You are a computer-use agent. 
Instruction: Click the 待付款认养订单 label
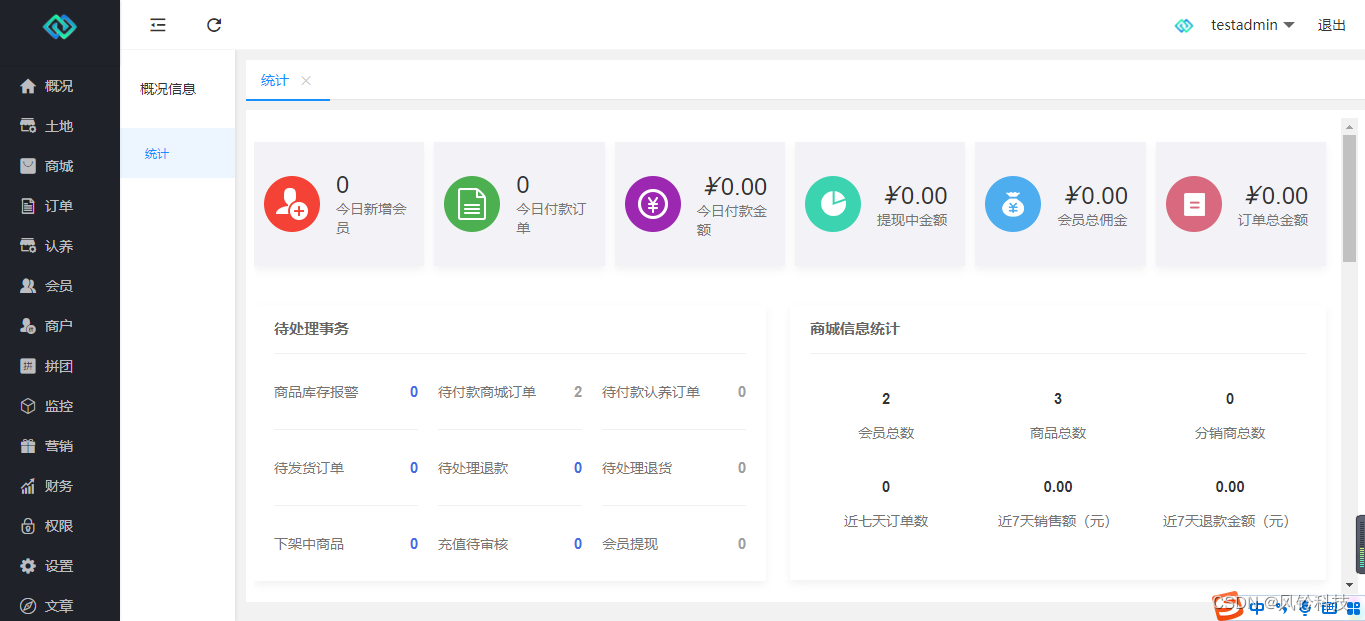[651, 392]
